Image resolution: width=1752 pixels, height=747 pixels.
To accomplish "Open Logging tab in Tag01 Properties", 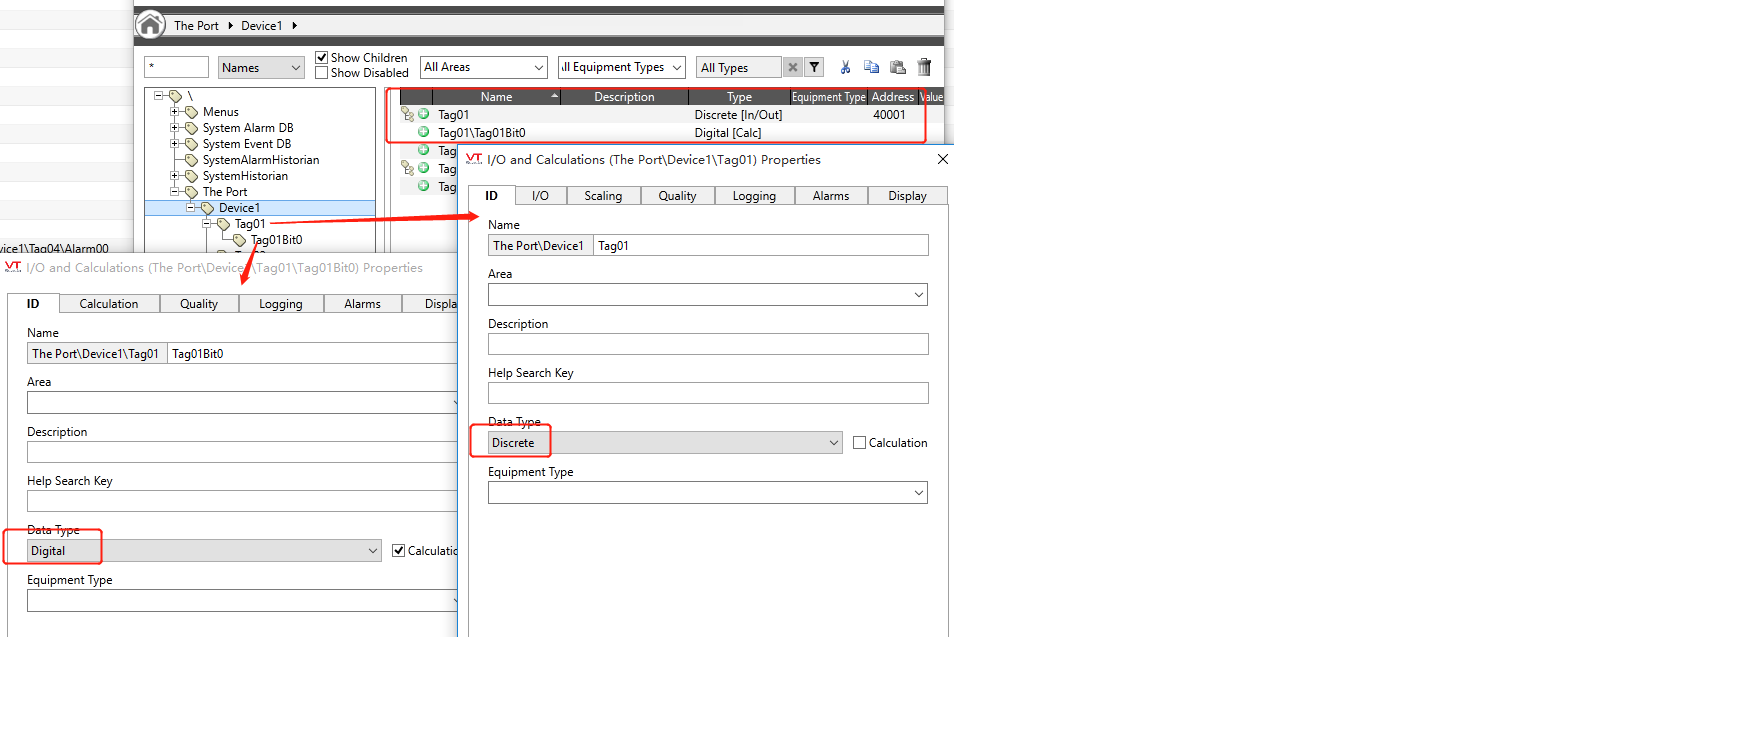I will pyautogui.click(x=754, y=196).
